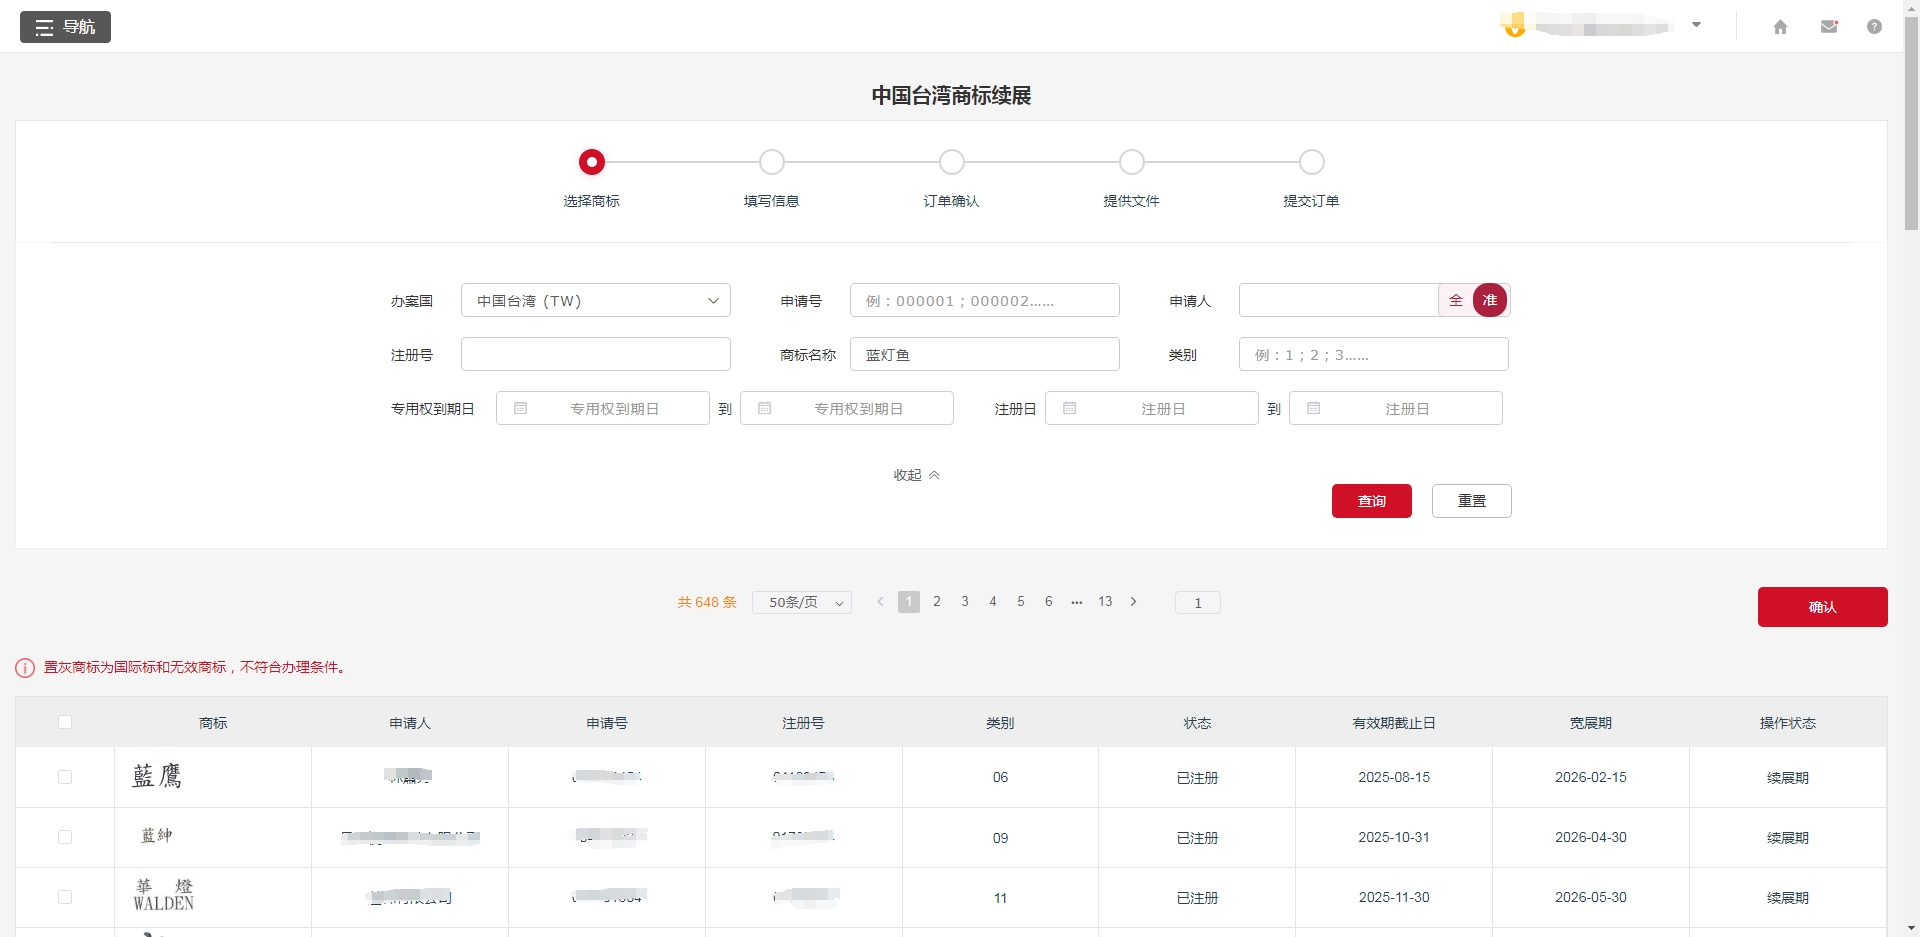This screenshot has width=1920, height=937.
Task: Click the previous page arrow
Action: [x=880, y=602]
